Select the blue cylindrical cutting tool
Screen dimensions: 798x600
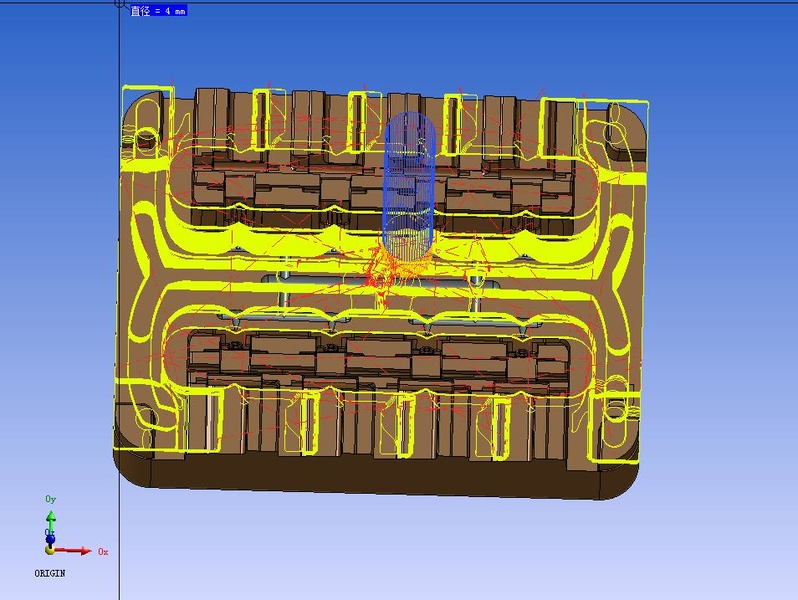pos(410,185)
